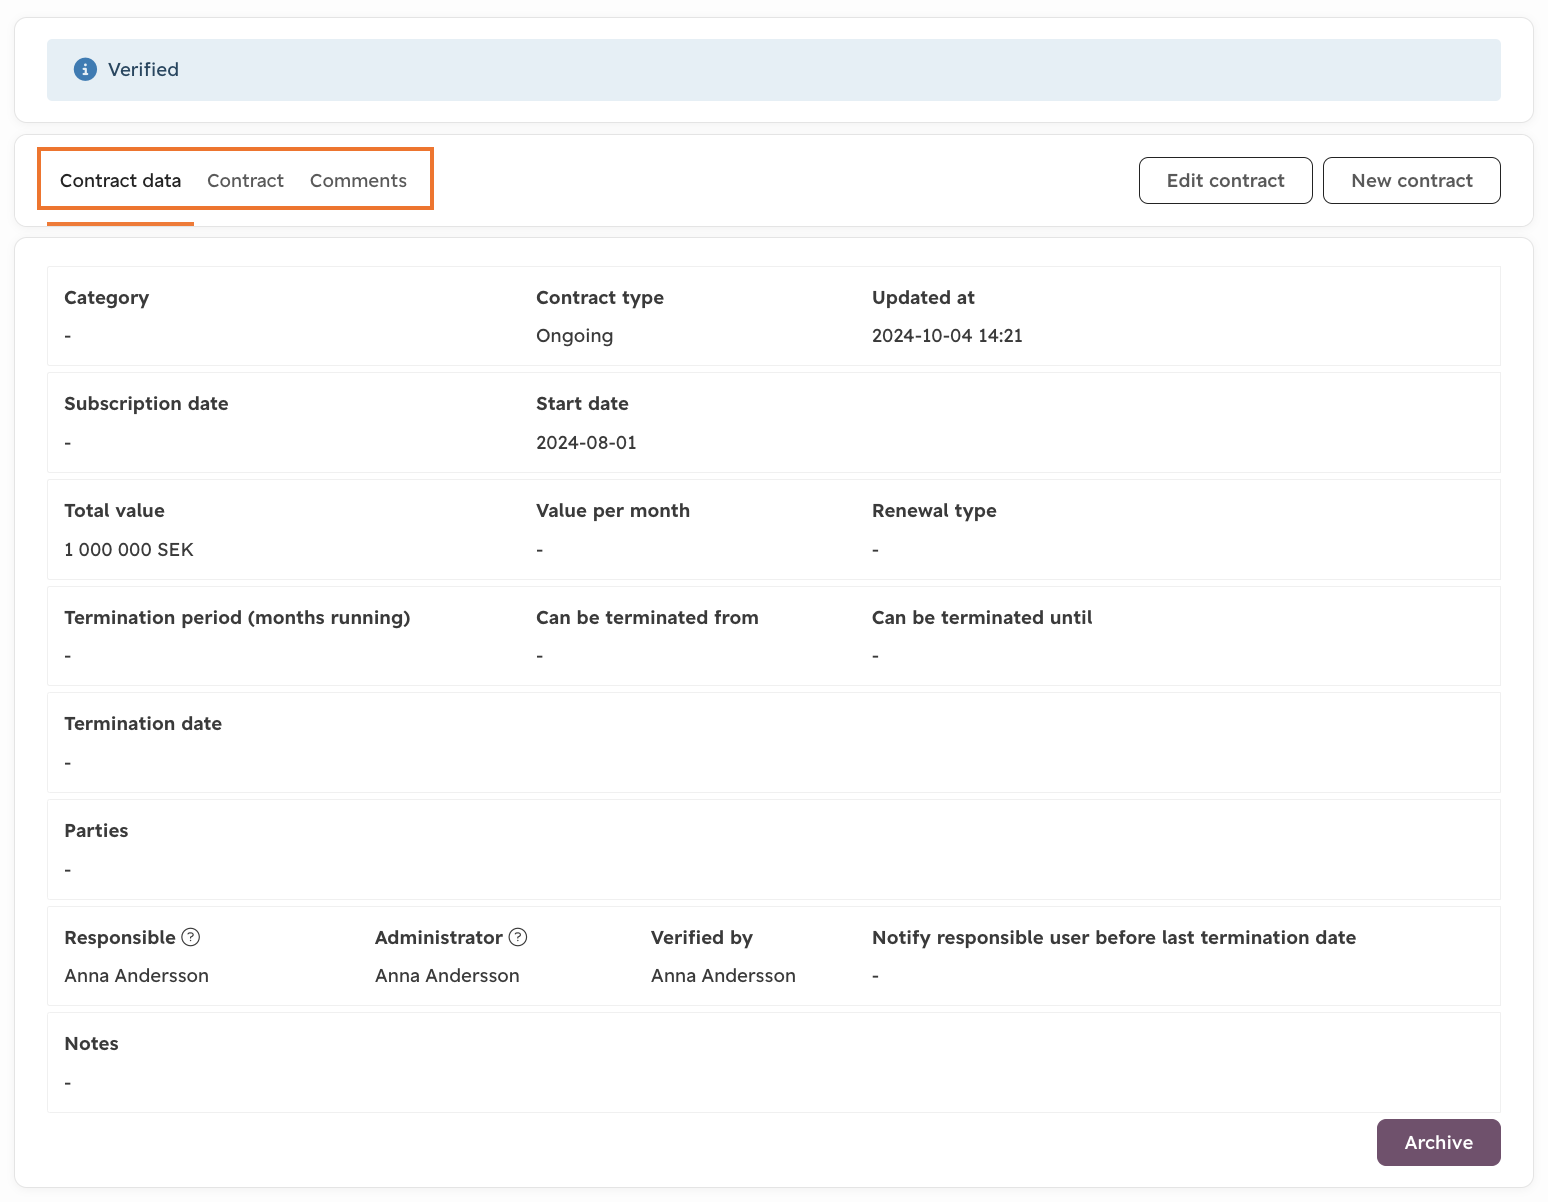This screenshot has width=1548, height=1202.
Task: Click the Updated at label
Action: coord(923,298)
